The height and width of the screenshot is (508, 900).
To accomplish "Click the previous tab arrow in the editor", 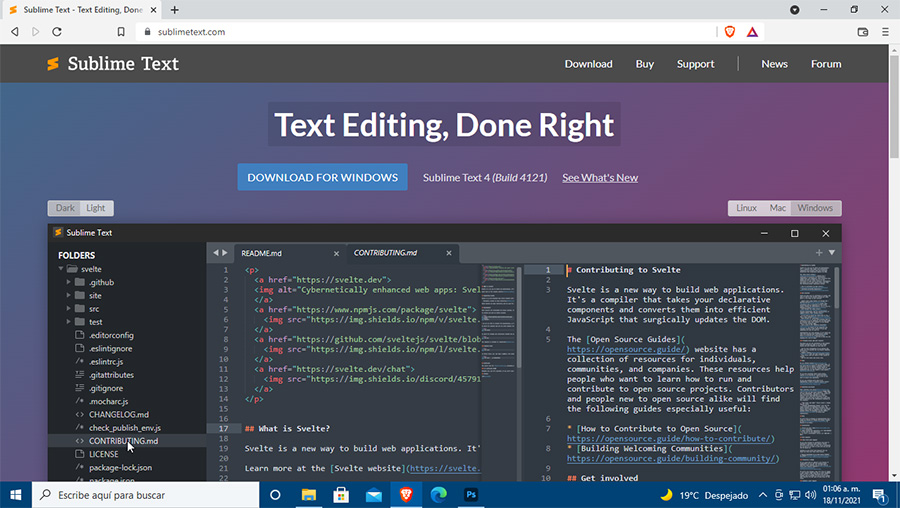I will 216,253.
